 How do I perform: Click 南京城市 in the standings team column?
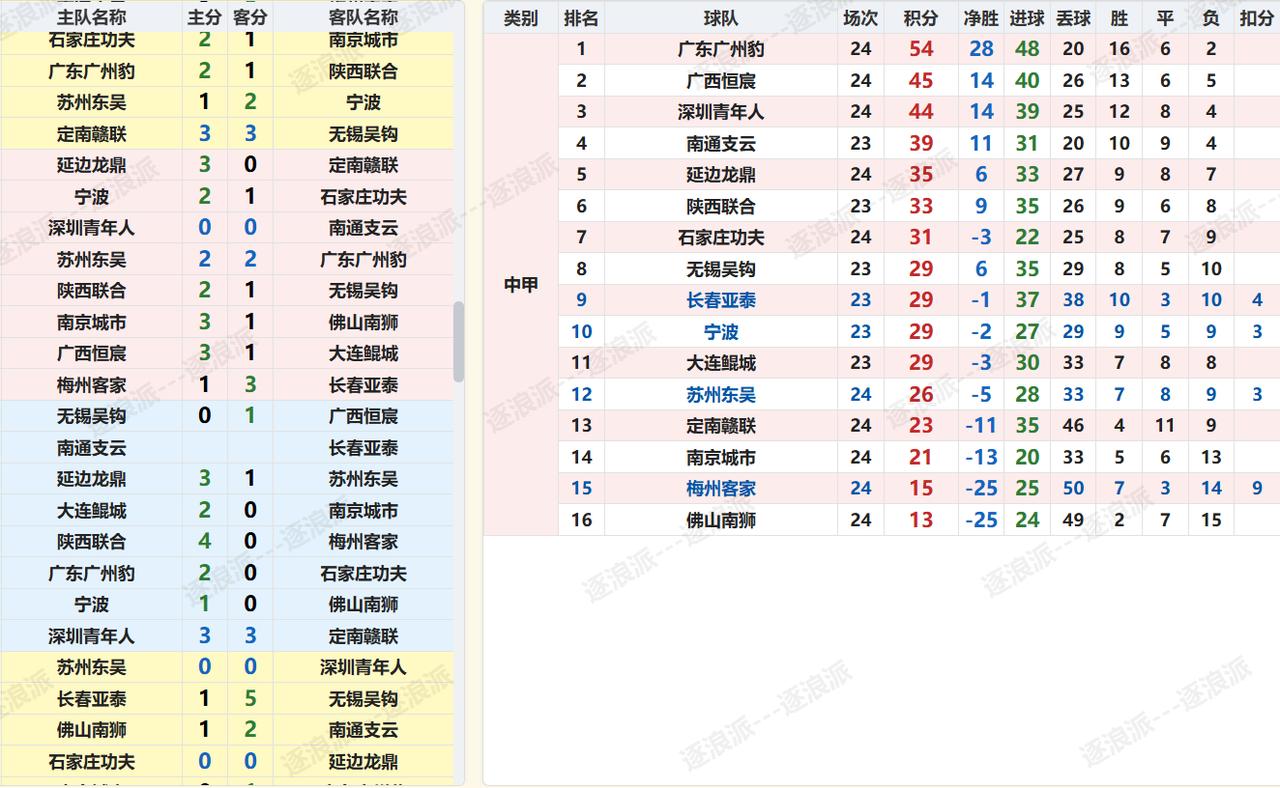[x=721, y=458]
